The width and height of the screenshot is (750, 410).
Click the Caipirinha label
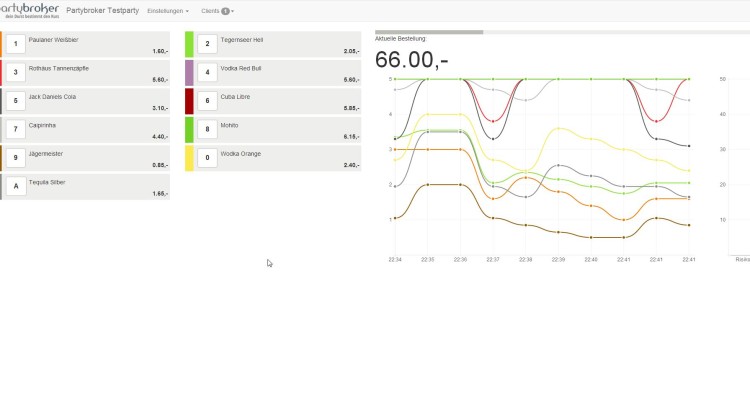pyautogui.click(x=42, y=125)
